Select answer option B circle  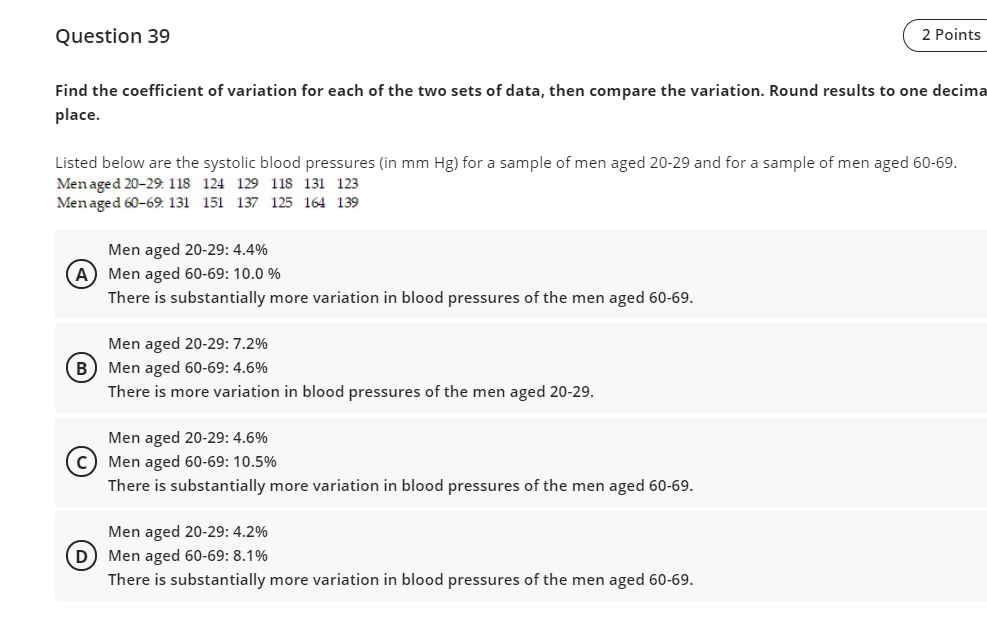click(x=80, y=368)
